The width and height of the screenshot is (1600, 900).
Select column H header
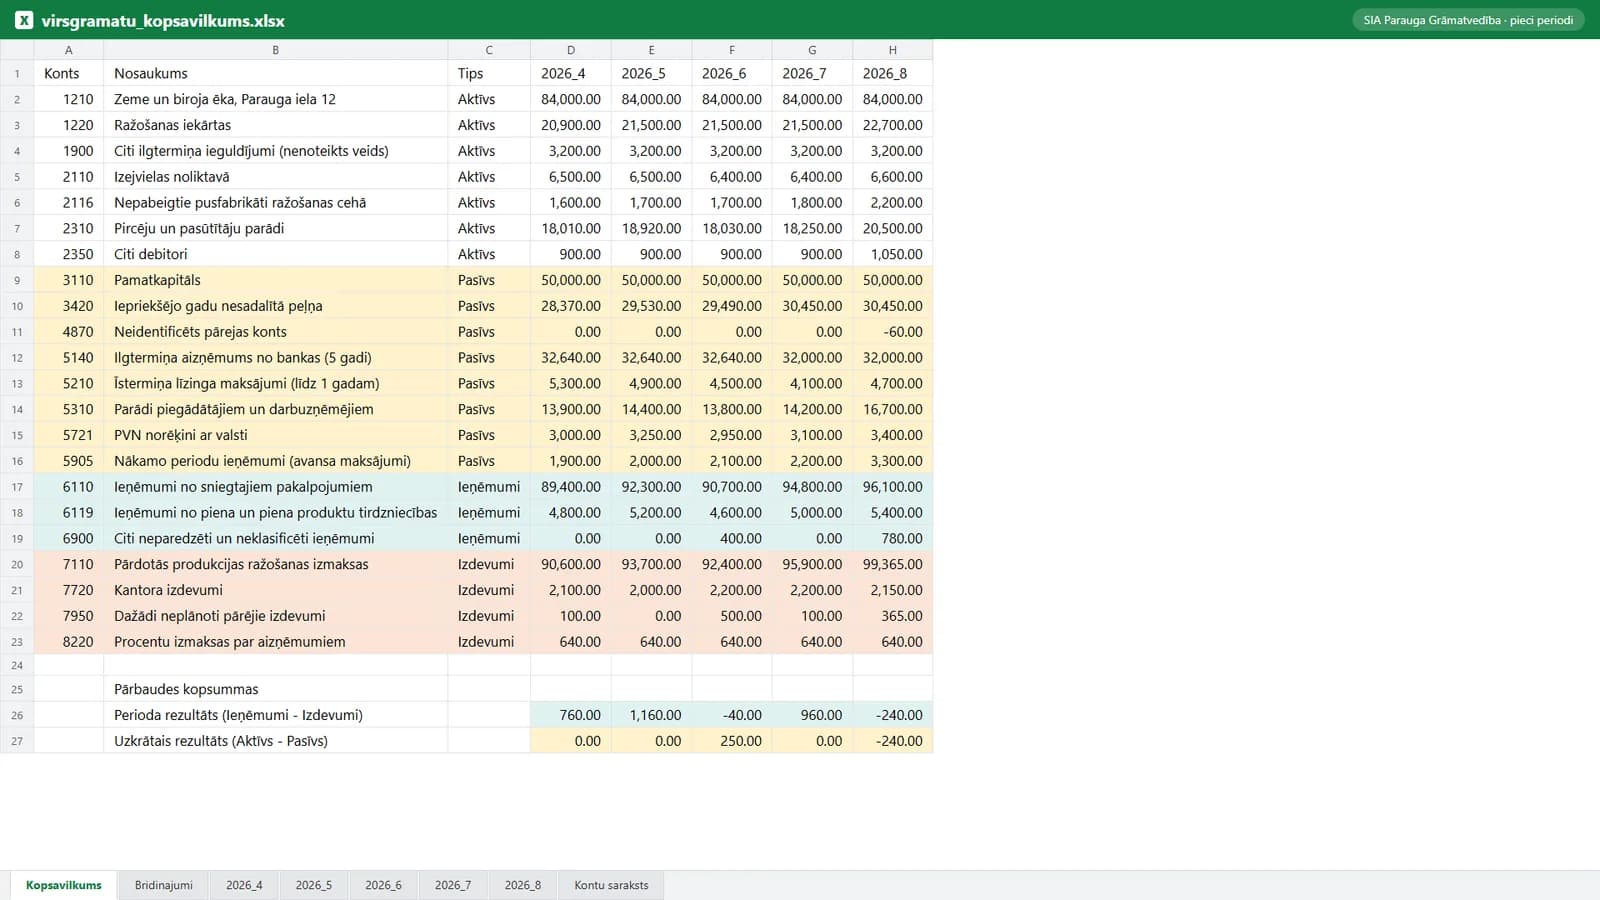point(893,50)
